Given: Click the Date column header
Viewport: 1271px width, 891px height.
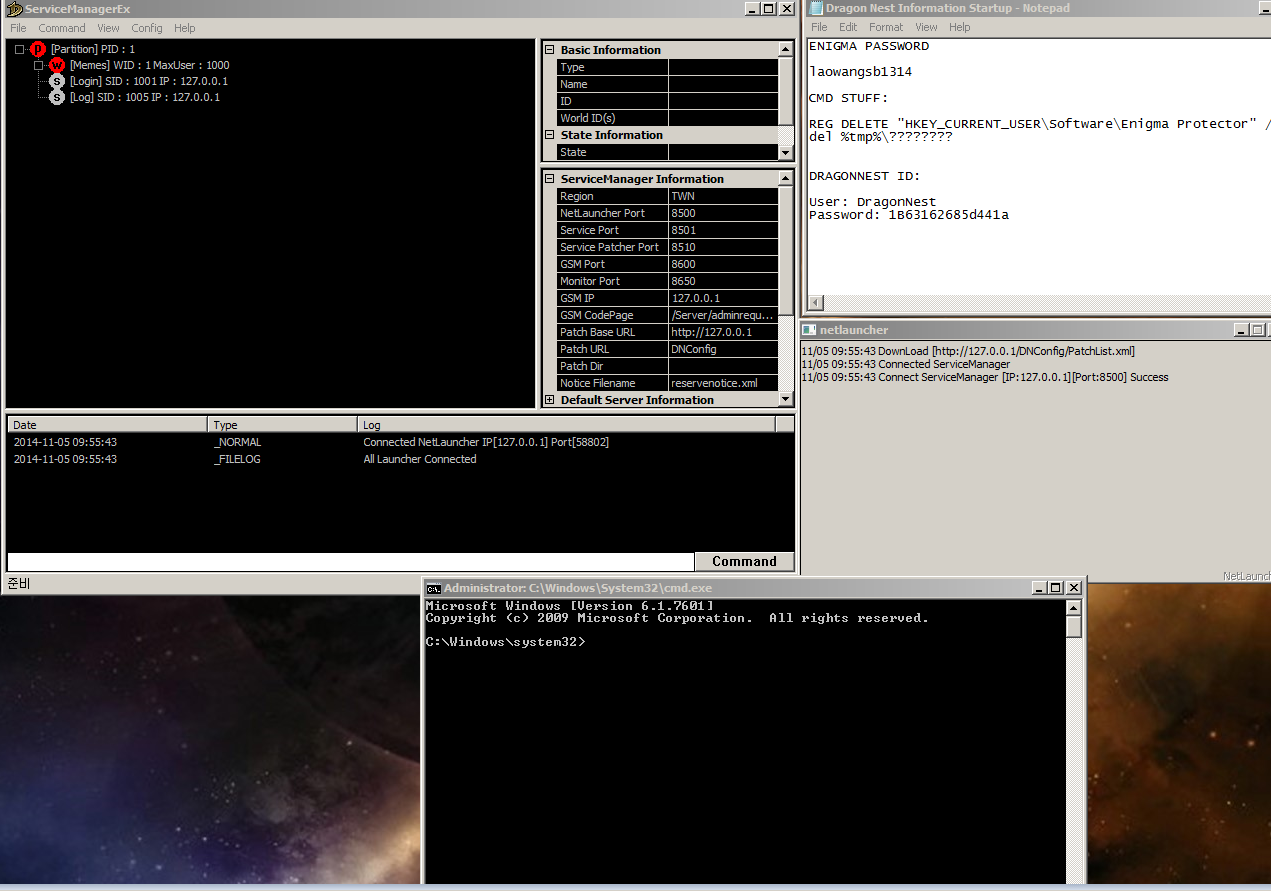Looking at the screenshot, I should click(107, 425).
